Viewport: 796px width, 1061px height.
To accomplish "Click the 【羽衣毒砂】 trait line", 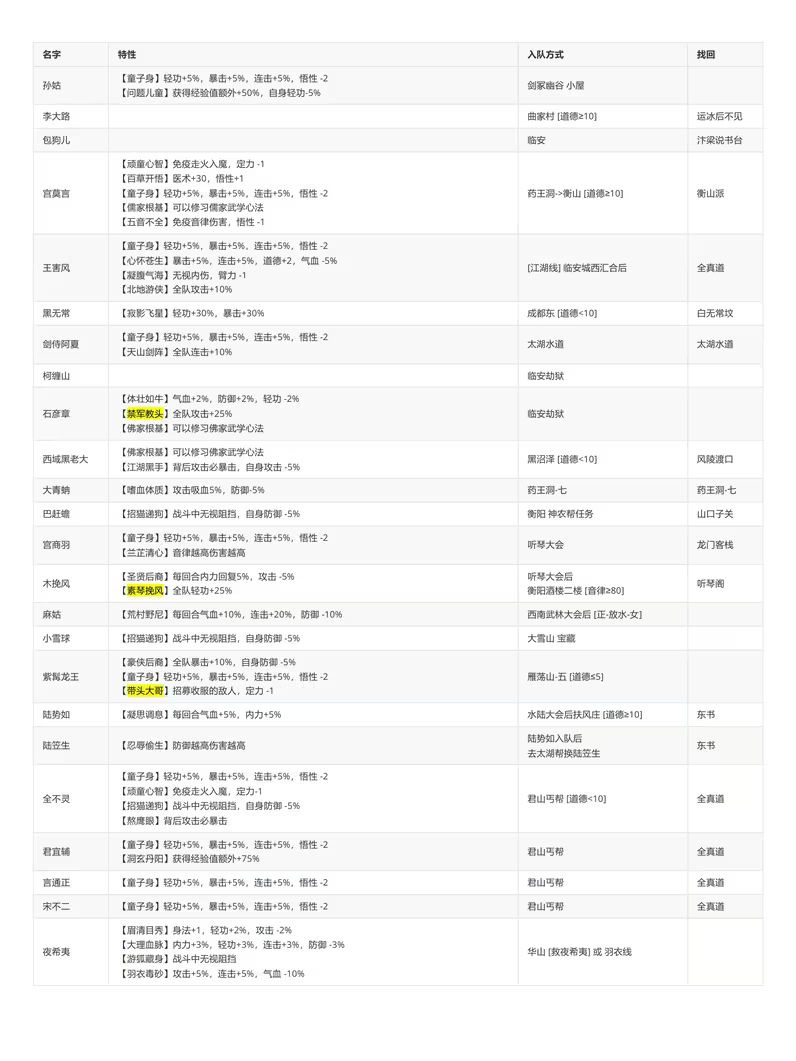I will (211, 974).
